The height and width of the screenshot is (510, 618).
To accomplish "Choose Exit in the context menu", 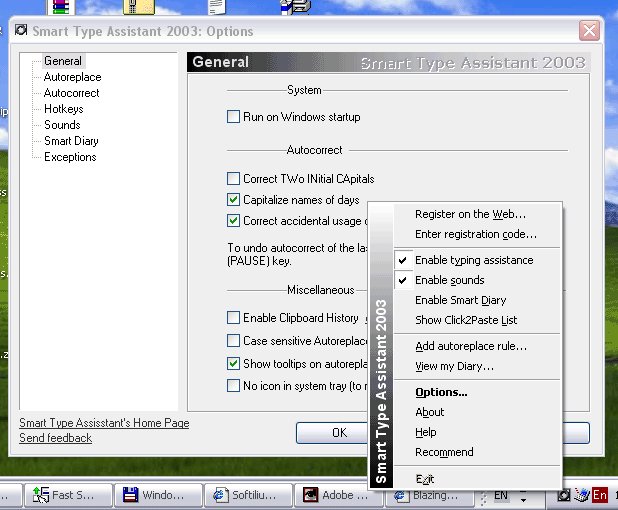I will coord(477,479).
